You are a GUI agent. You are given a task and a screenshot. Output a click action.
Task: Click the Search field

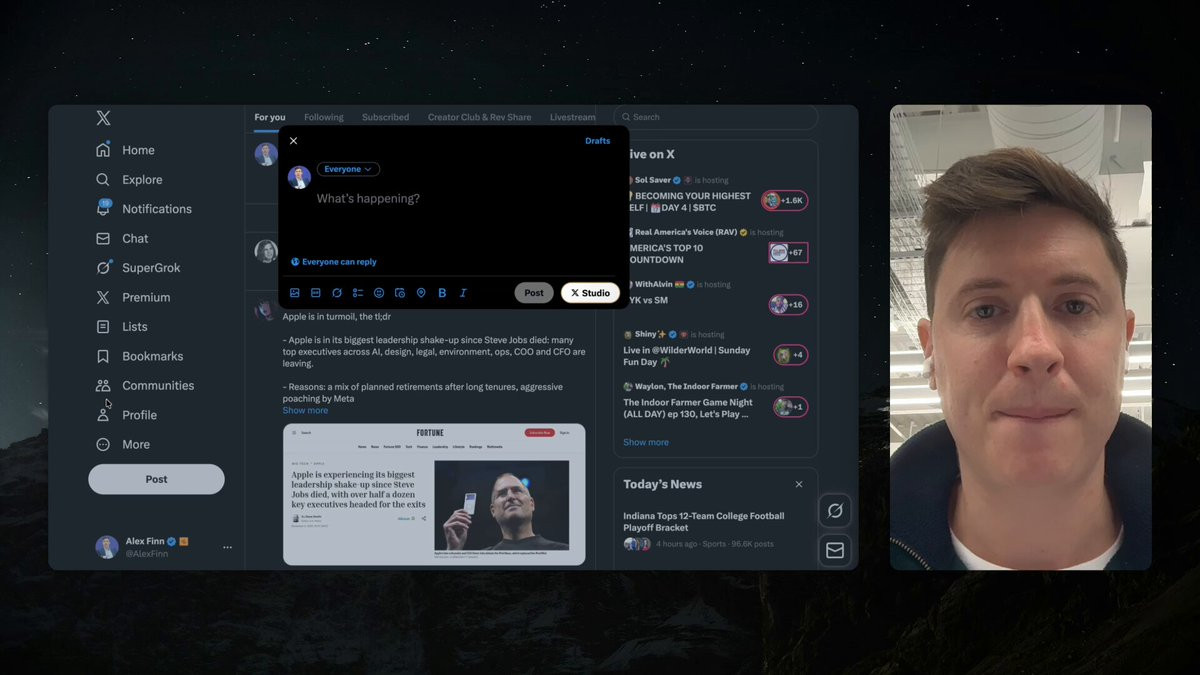[715, 117]
